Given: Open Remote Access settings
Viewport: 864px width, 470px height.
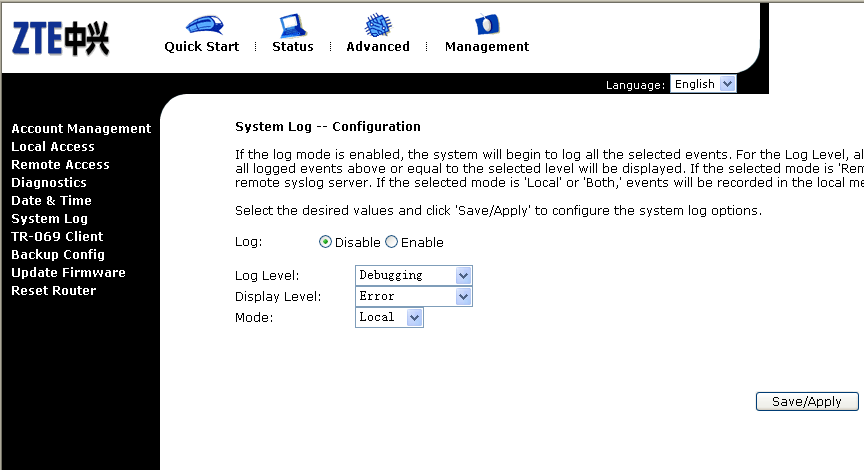Looking at the screenshot, I should [61, 165].
